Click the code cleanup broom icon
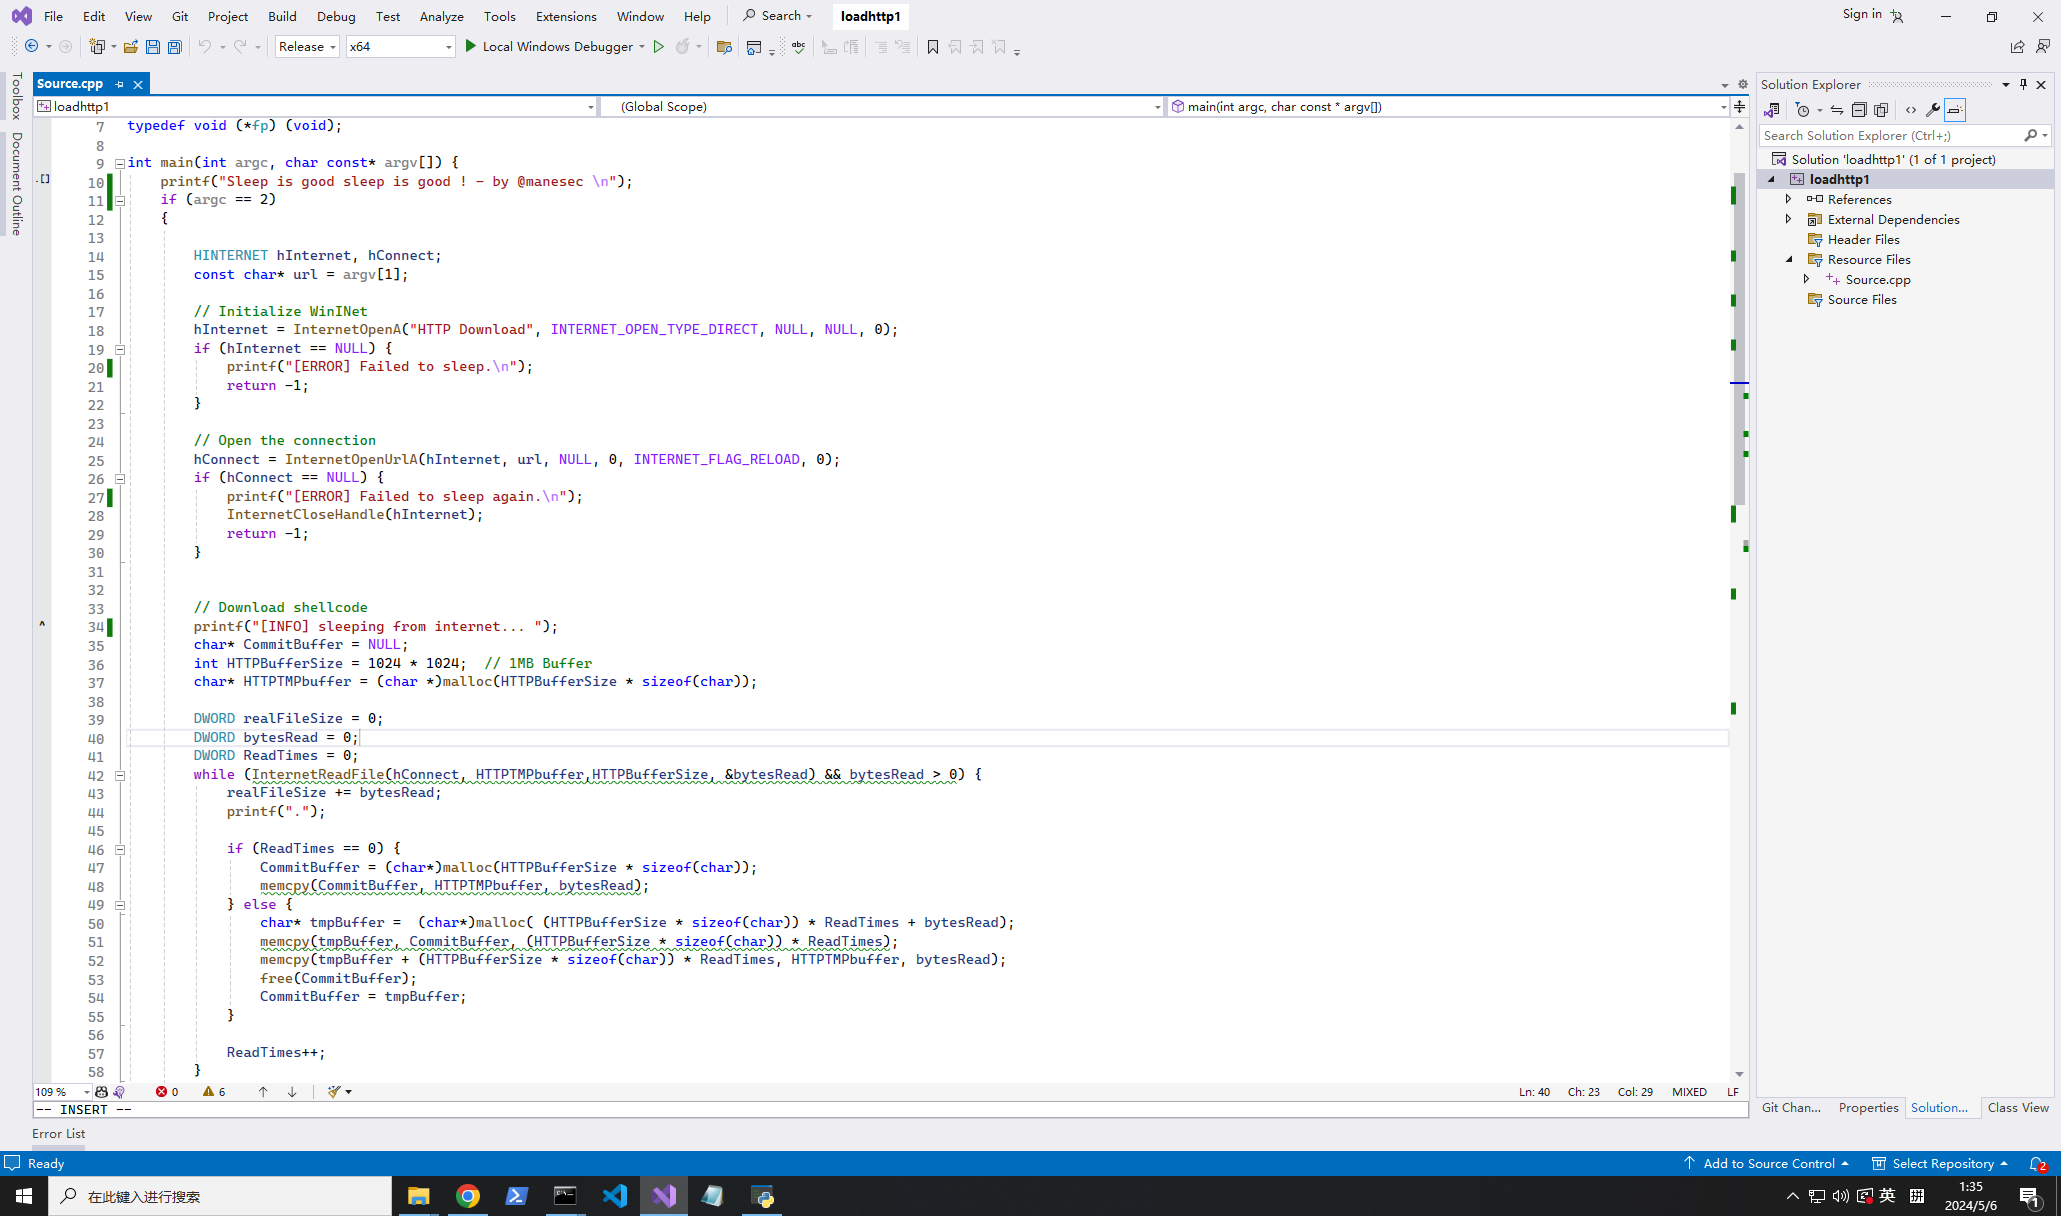The image size is (2061, 1216). pos(334,1092)
